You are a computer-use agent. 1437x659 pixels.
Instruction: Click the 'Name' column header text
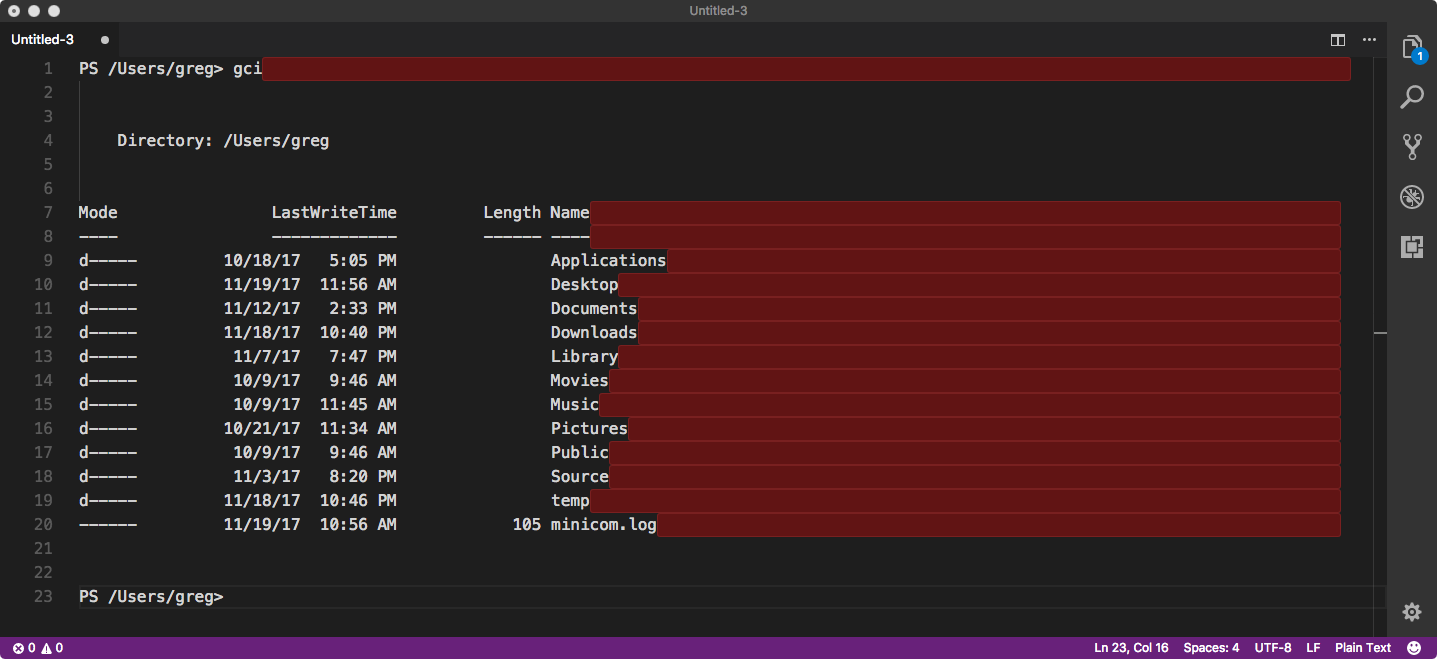[570, 213]
